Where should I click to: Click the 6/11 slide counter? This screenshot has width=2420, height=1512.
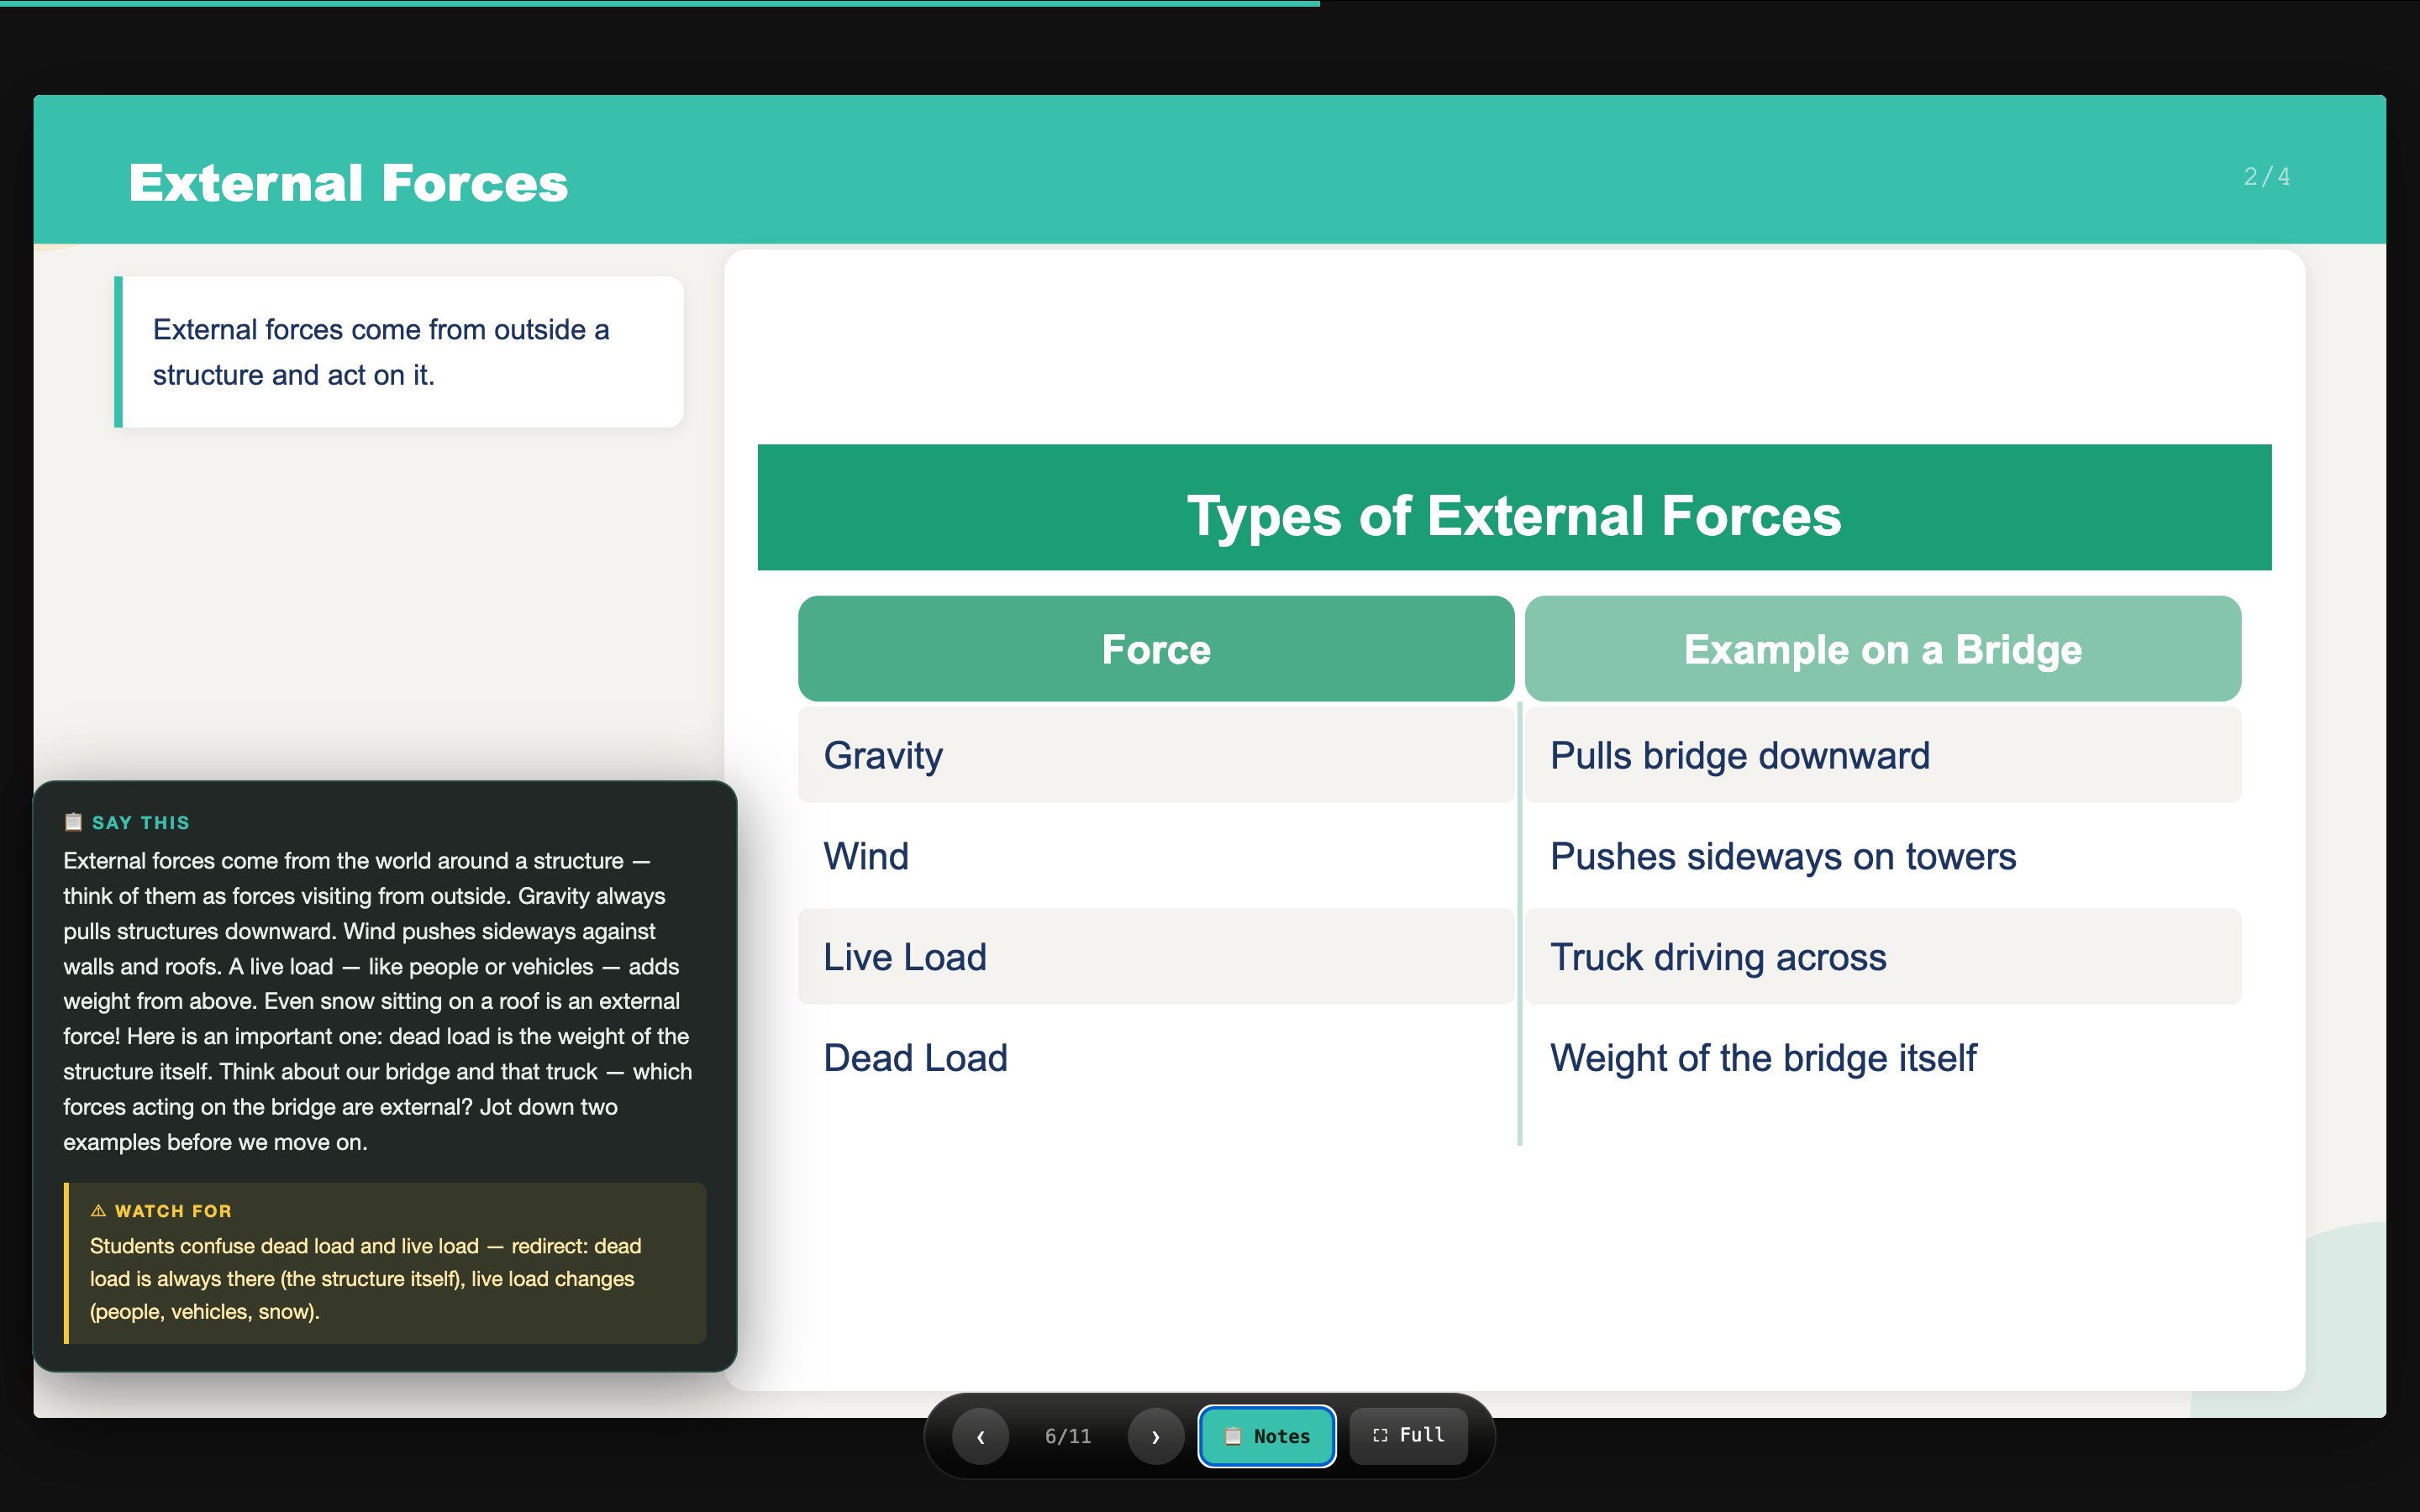(1068, 1436)
